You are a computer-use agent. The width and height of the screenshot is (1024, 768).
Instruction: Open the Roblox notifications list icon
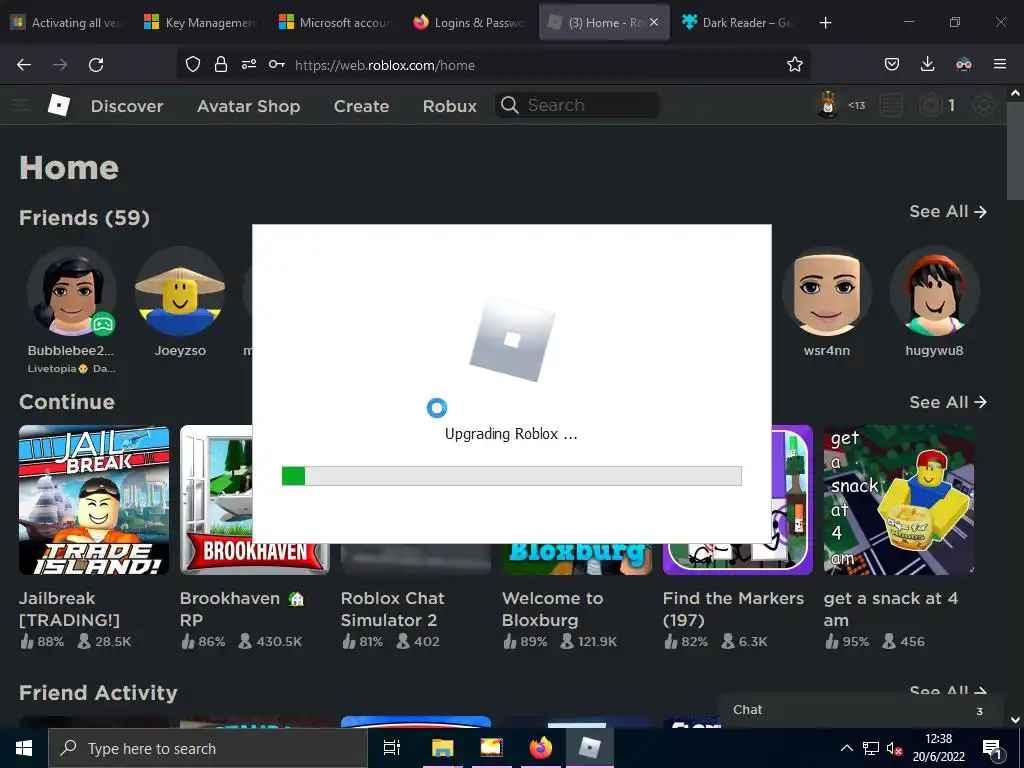click(891, 105)
